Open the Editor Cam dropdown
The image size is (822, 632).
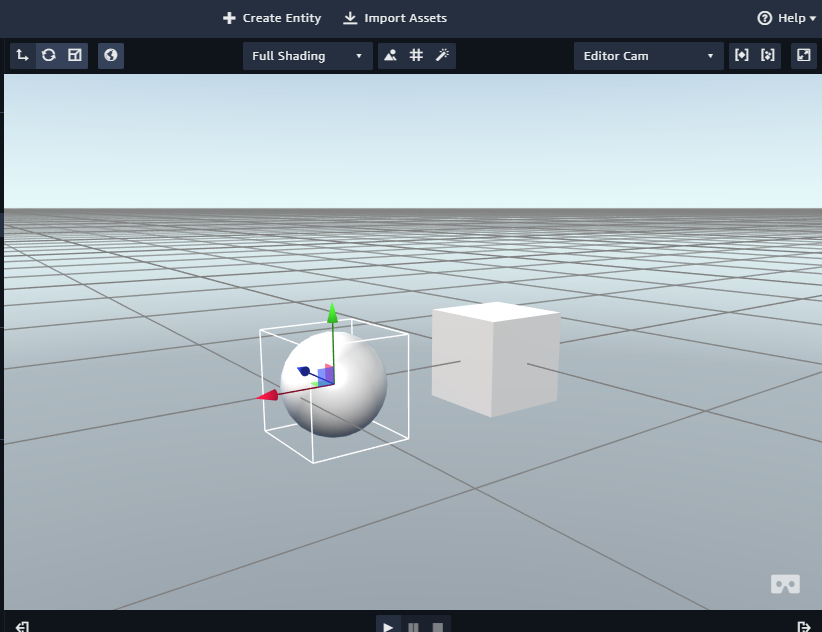[648, 56]
